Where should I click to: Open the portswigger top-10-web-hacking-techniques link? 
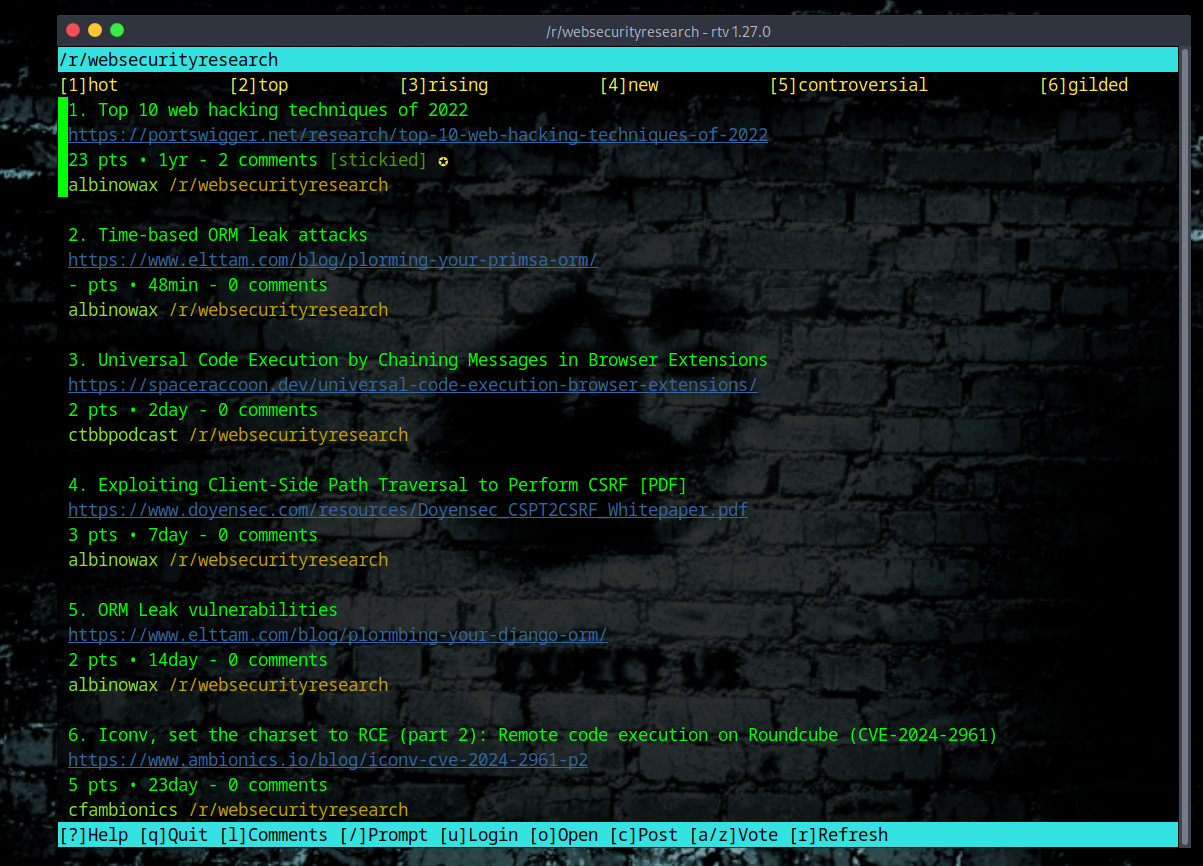pos(417,135)
